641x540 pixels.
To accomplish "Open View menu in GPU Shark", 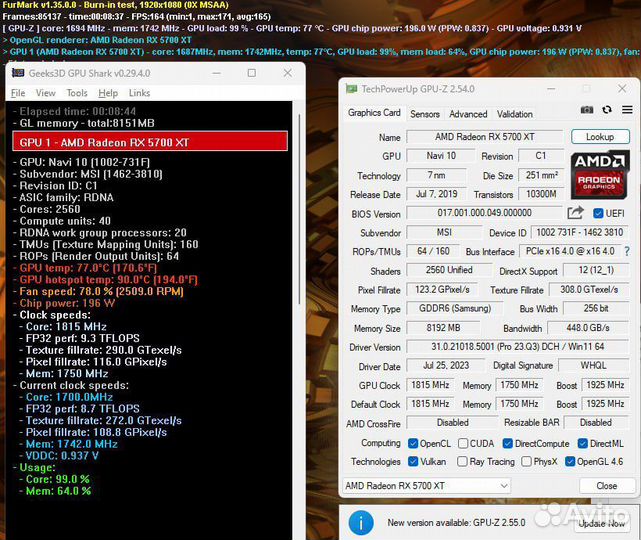I will click(46, 93).
